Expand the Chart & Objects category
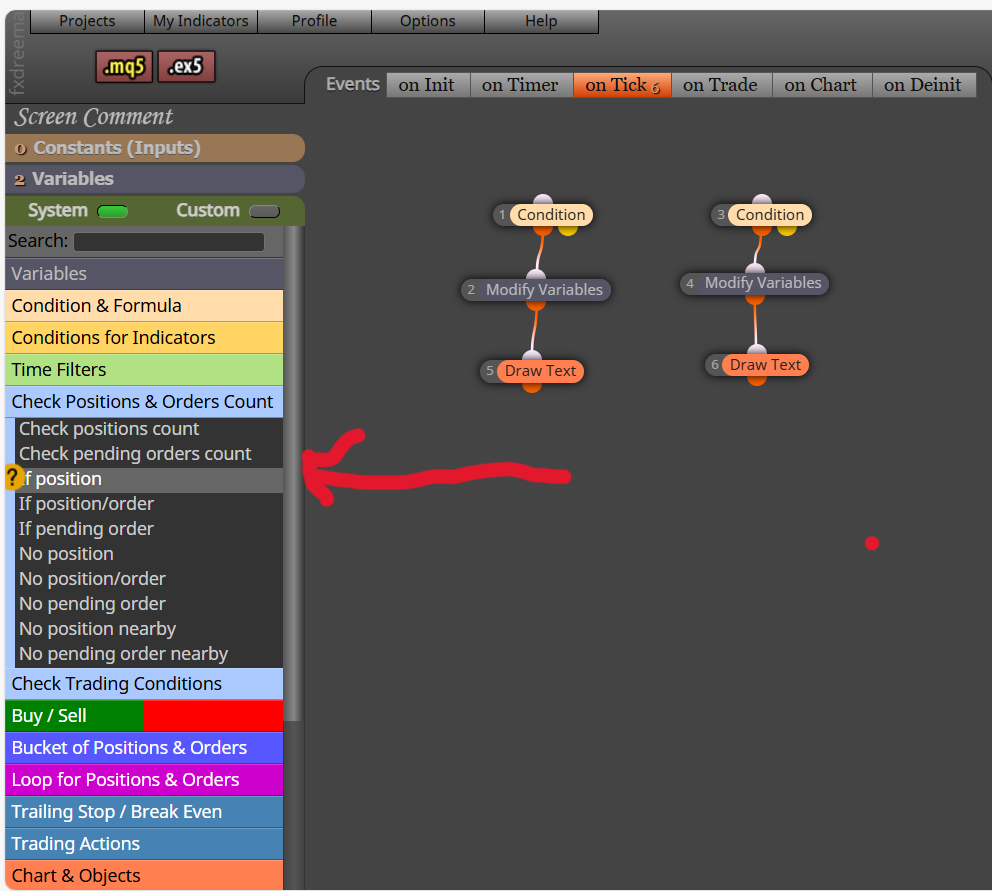 pos(144,875)
